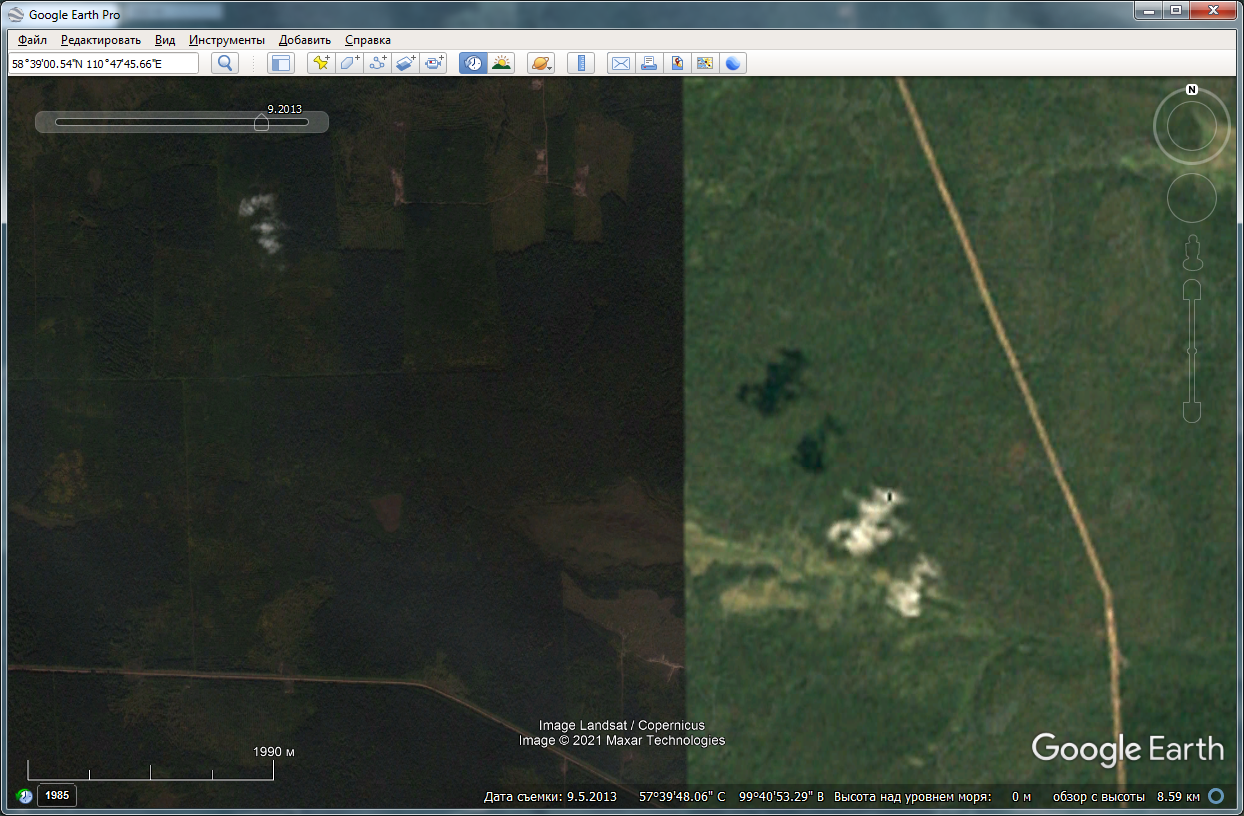This screenshot has height=816, width=1244.
Task: Print the current view
Action: 649,63
